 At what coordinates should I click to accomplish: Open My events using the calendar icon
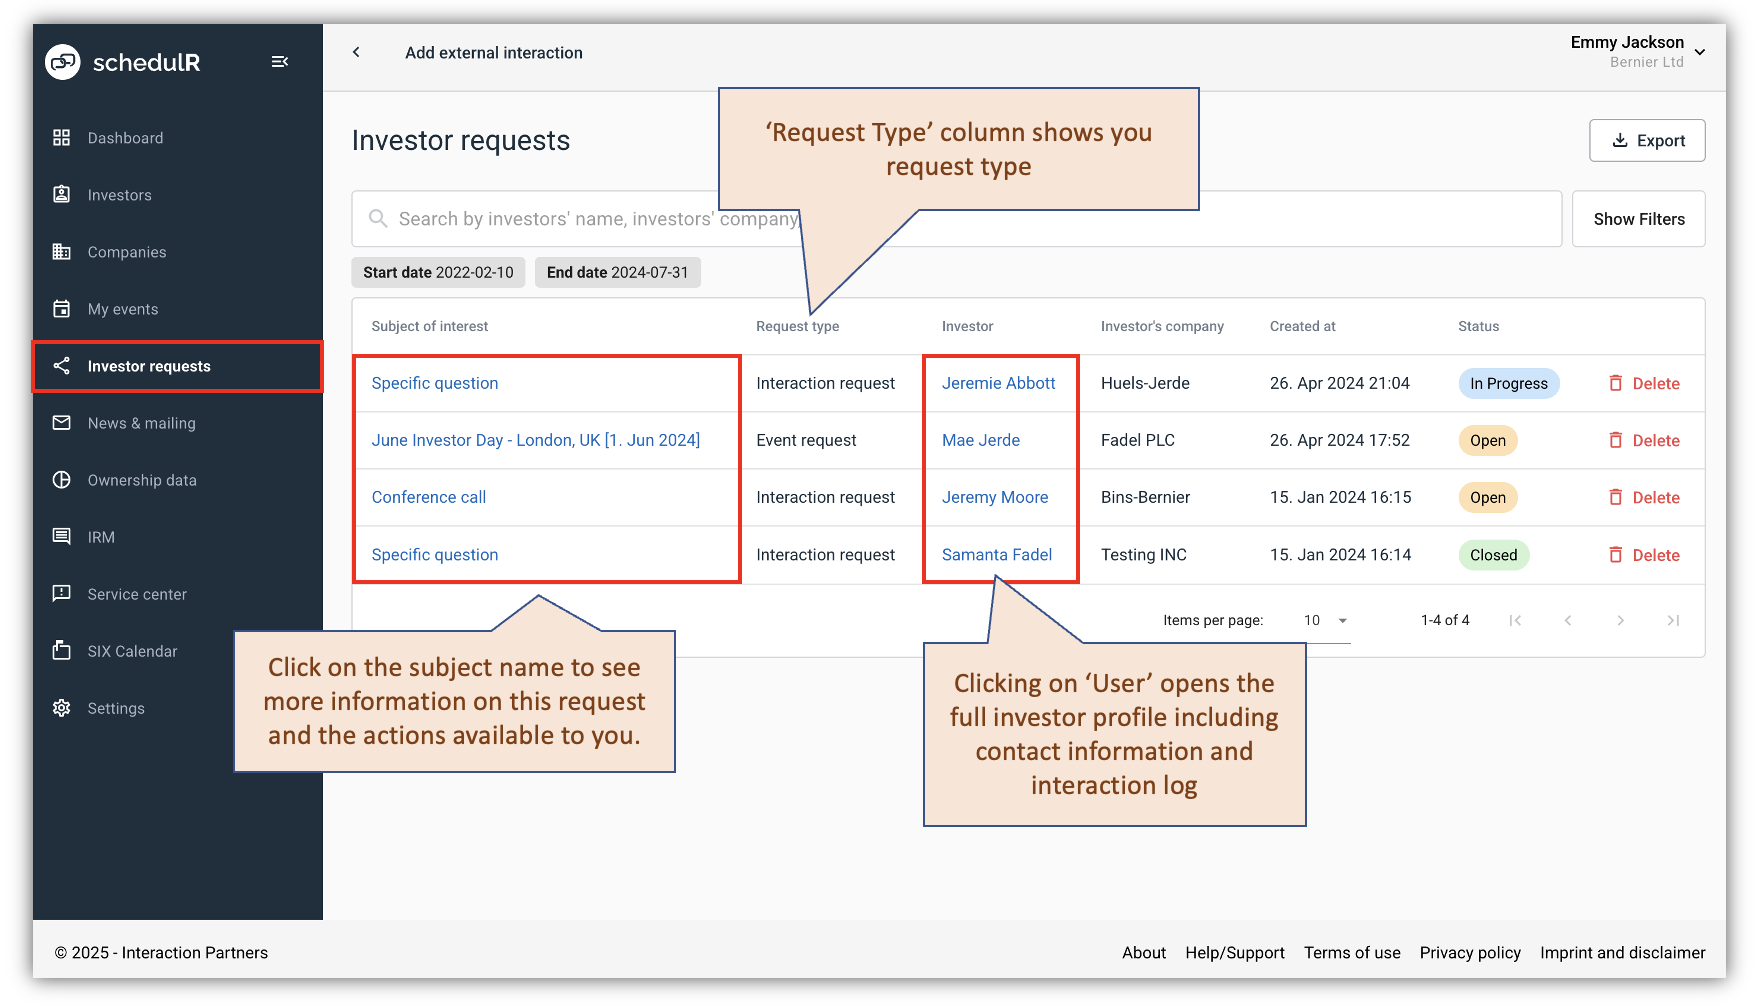point(62,308)
